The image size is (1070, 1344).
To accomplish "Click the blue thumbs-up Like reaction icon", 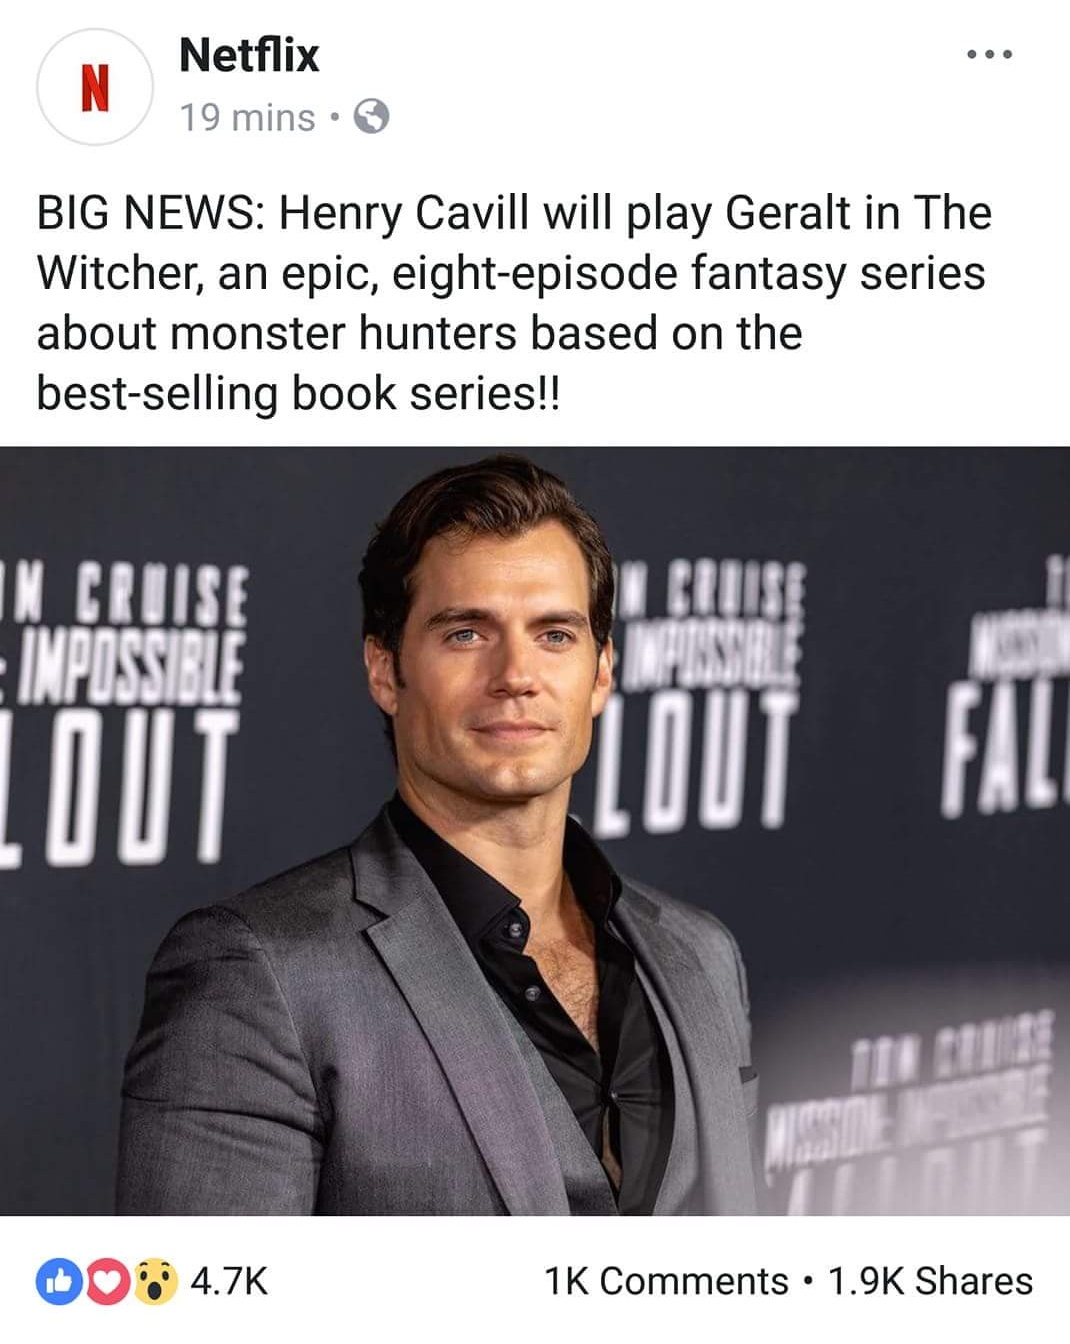I will [57, 1281].
